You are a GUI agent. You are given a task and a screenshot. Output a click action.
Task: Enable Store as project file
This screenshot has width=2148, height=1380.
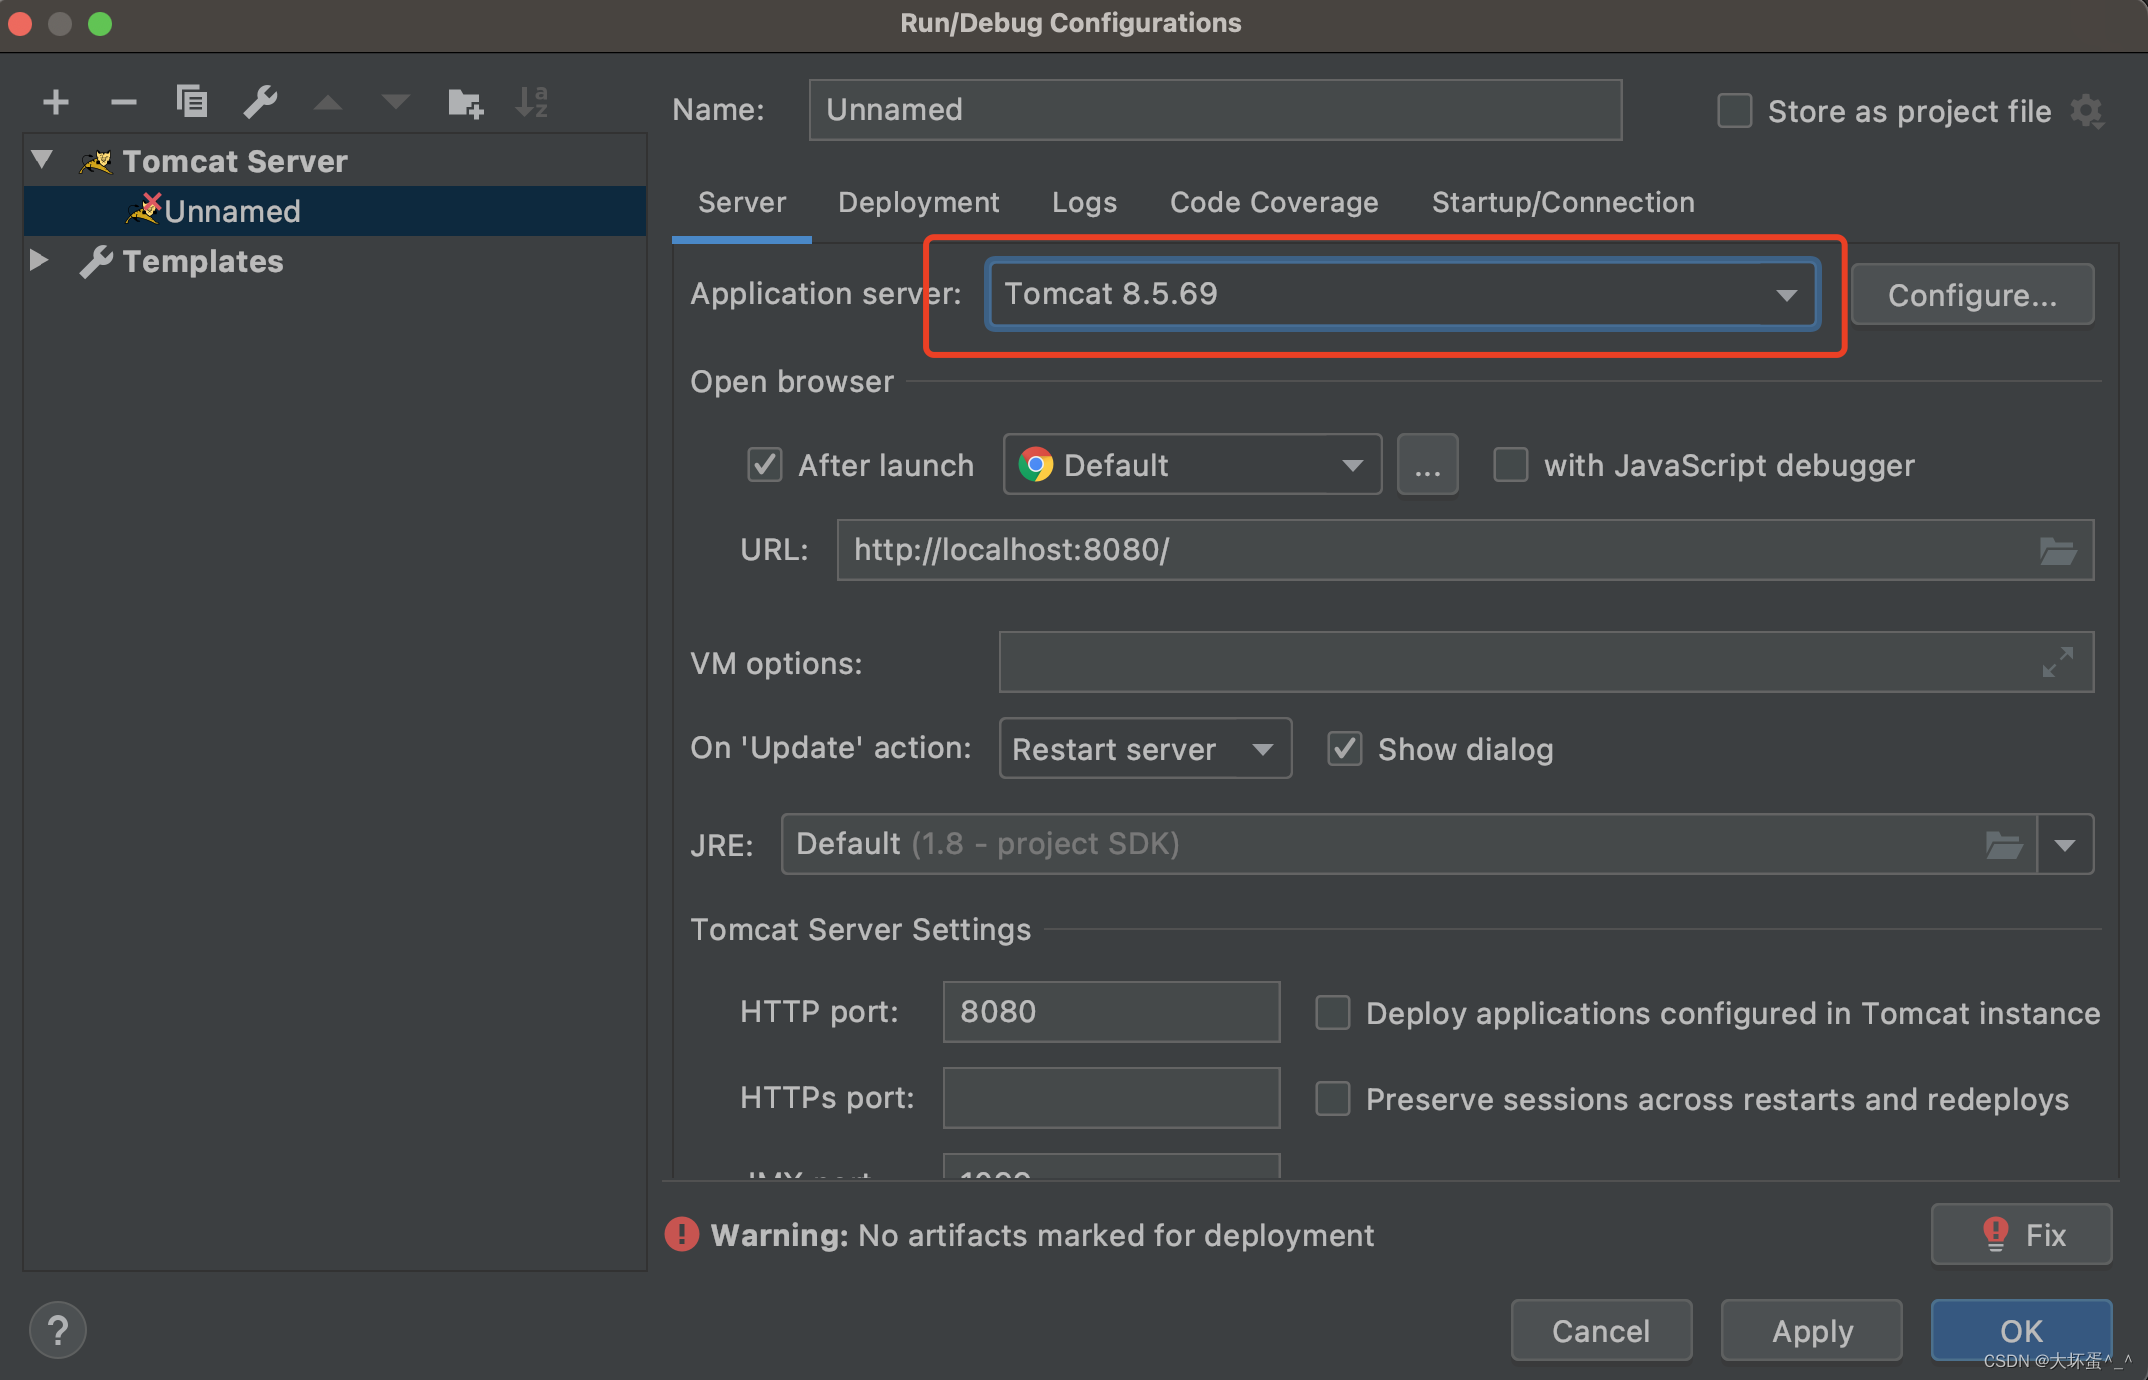1734,111
